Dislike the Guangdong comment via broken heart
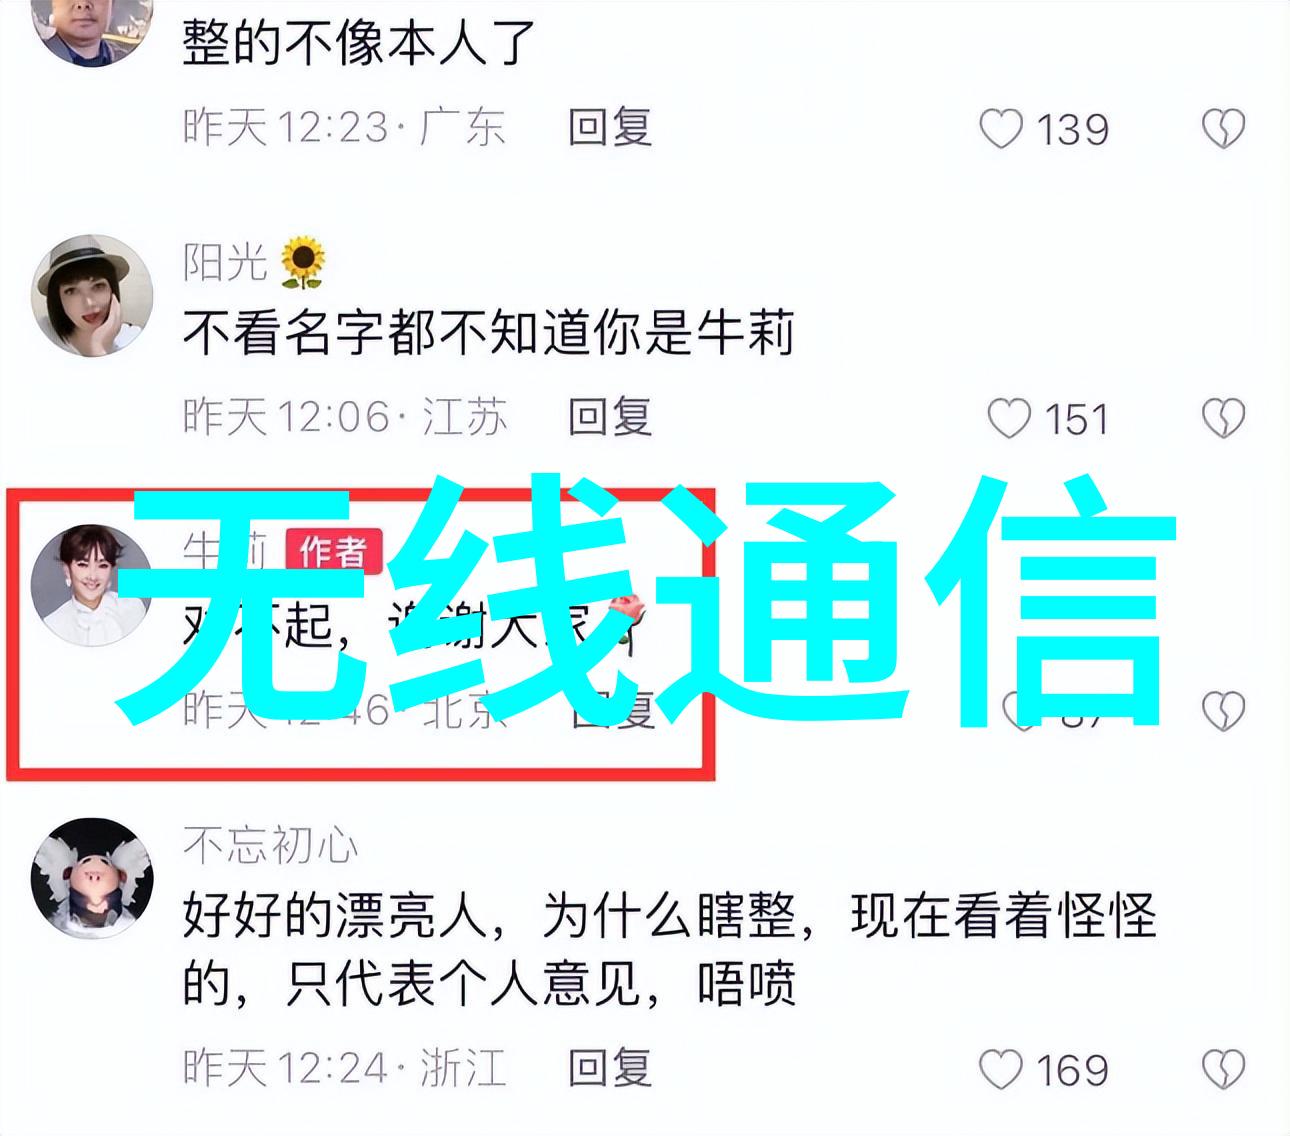Viewport: 1290px width, 1136px height. pyautogui.click(x=1223, y=130)
